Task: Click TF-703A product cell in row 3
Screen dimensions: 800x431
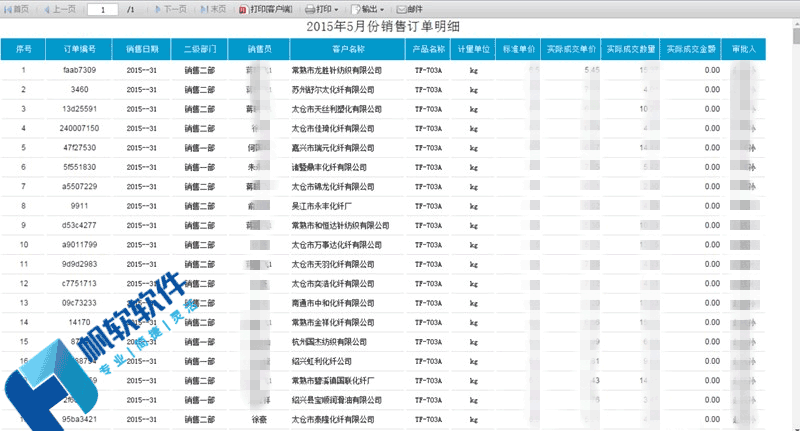Action: tap(428, 109)
